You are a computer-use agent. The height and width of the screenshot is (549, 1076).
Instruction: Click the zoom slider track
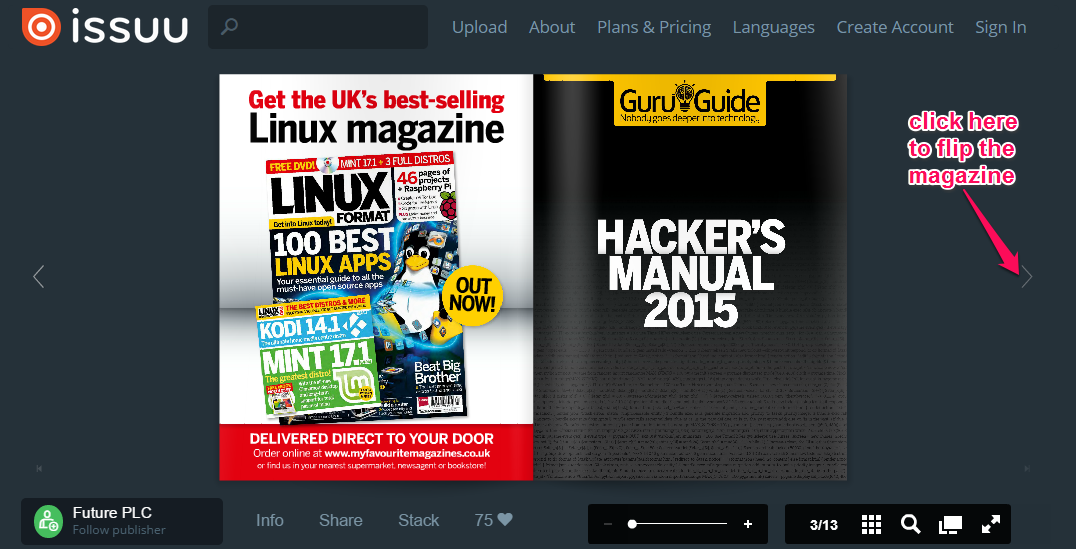[678, 524]
